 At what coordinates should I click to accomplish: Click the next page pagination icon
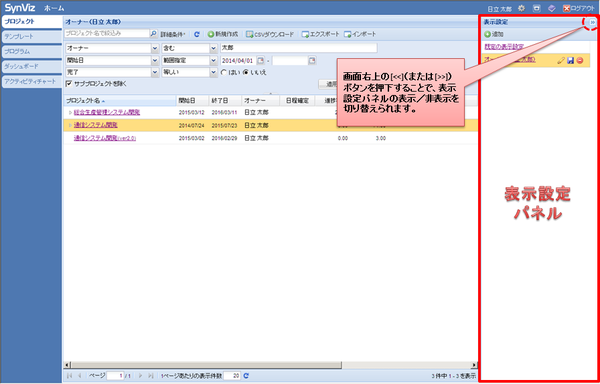[x=140, y=376]
